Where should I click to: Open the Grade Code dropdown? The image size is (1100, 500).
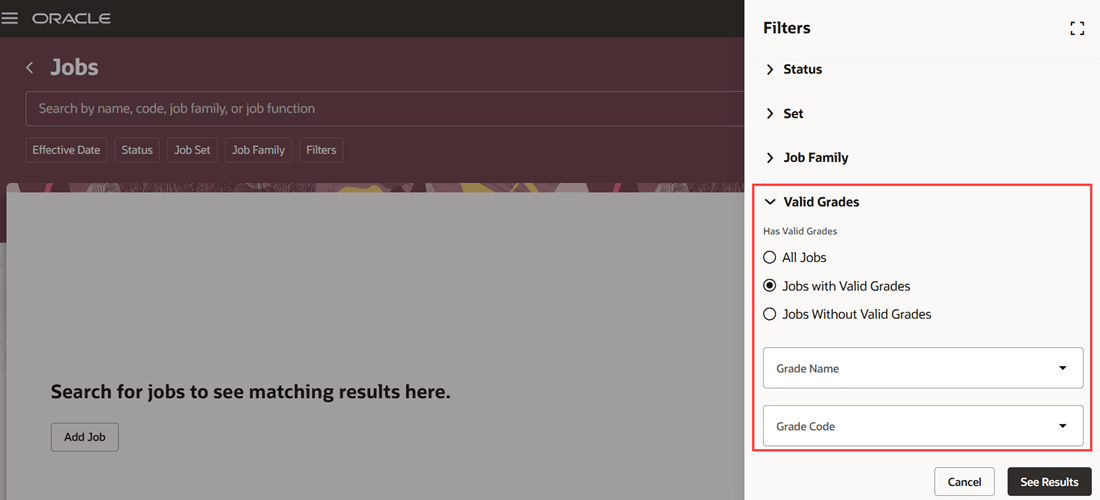pos(923,426)
